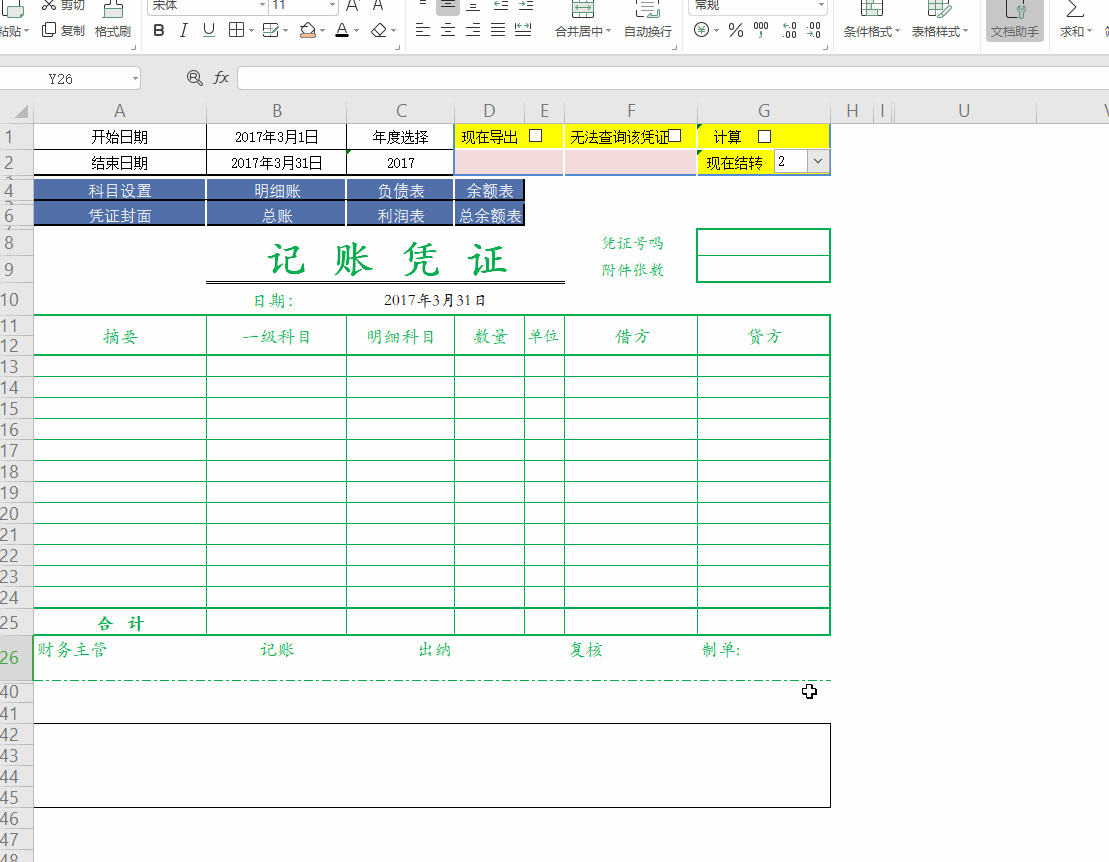Select the column G header

pyautogui.click(x=764, y=111)
